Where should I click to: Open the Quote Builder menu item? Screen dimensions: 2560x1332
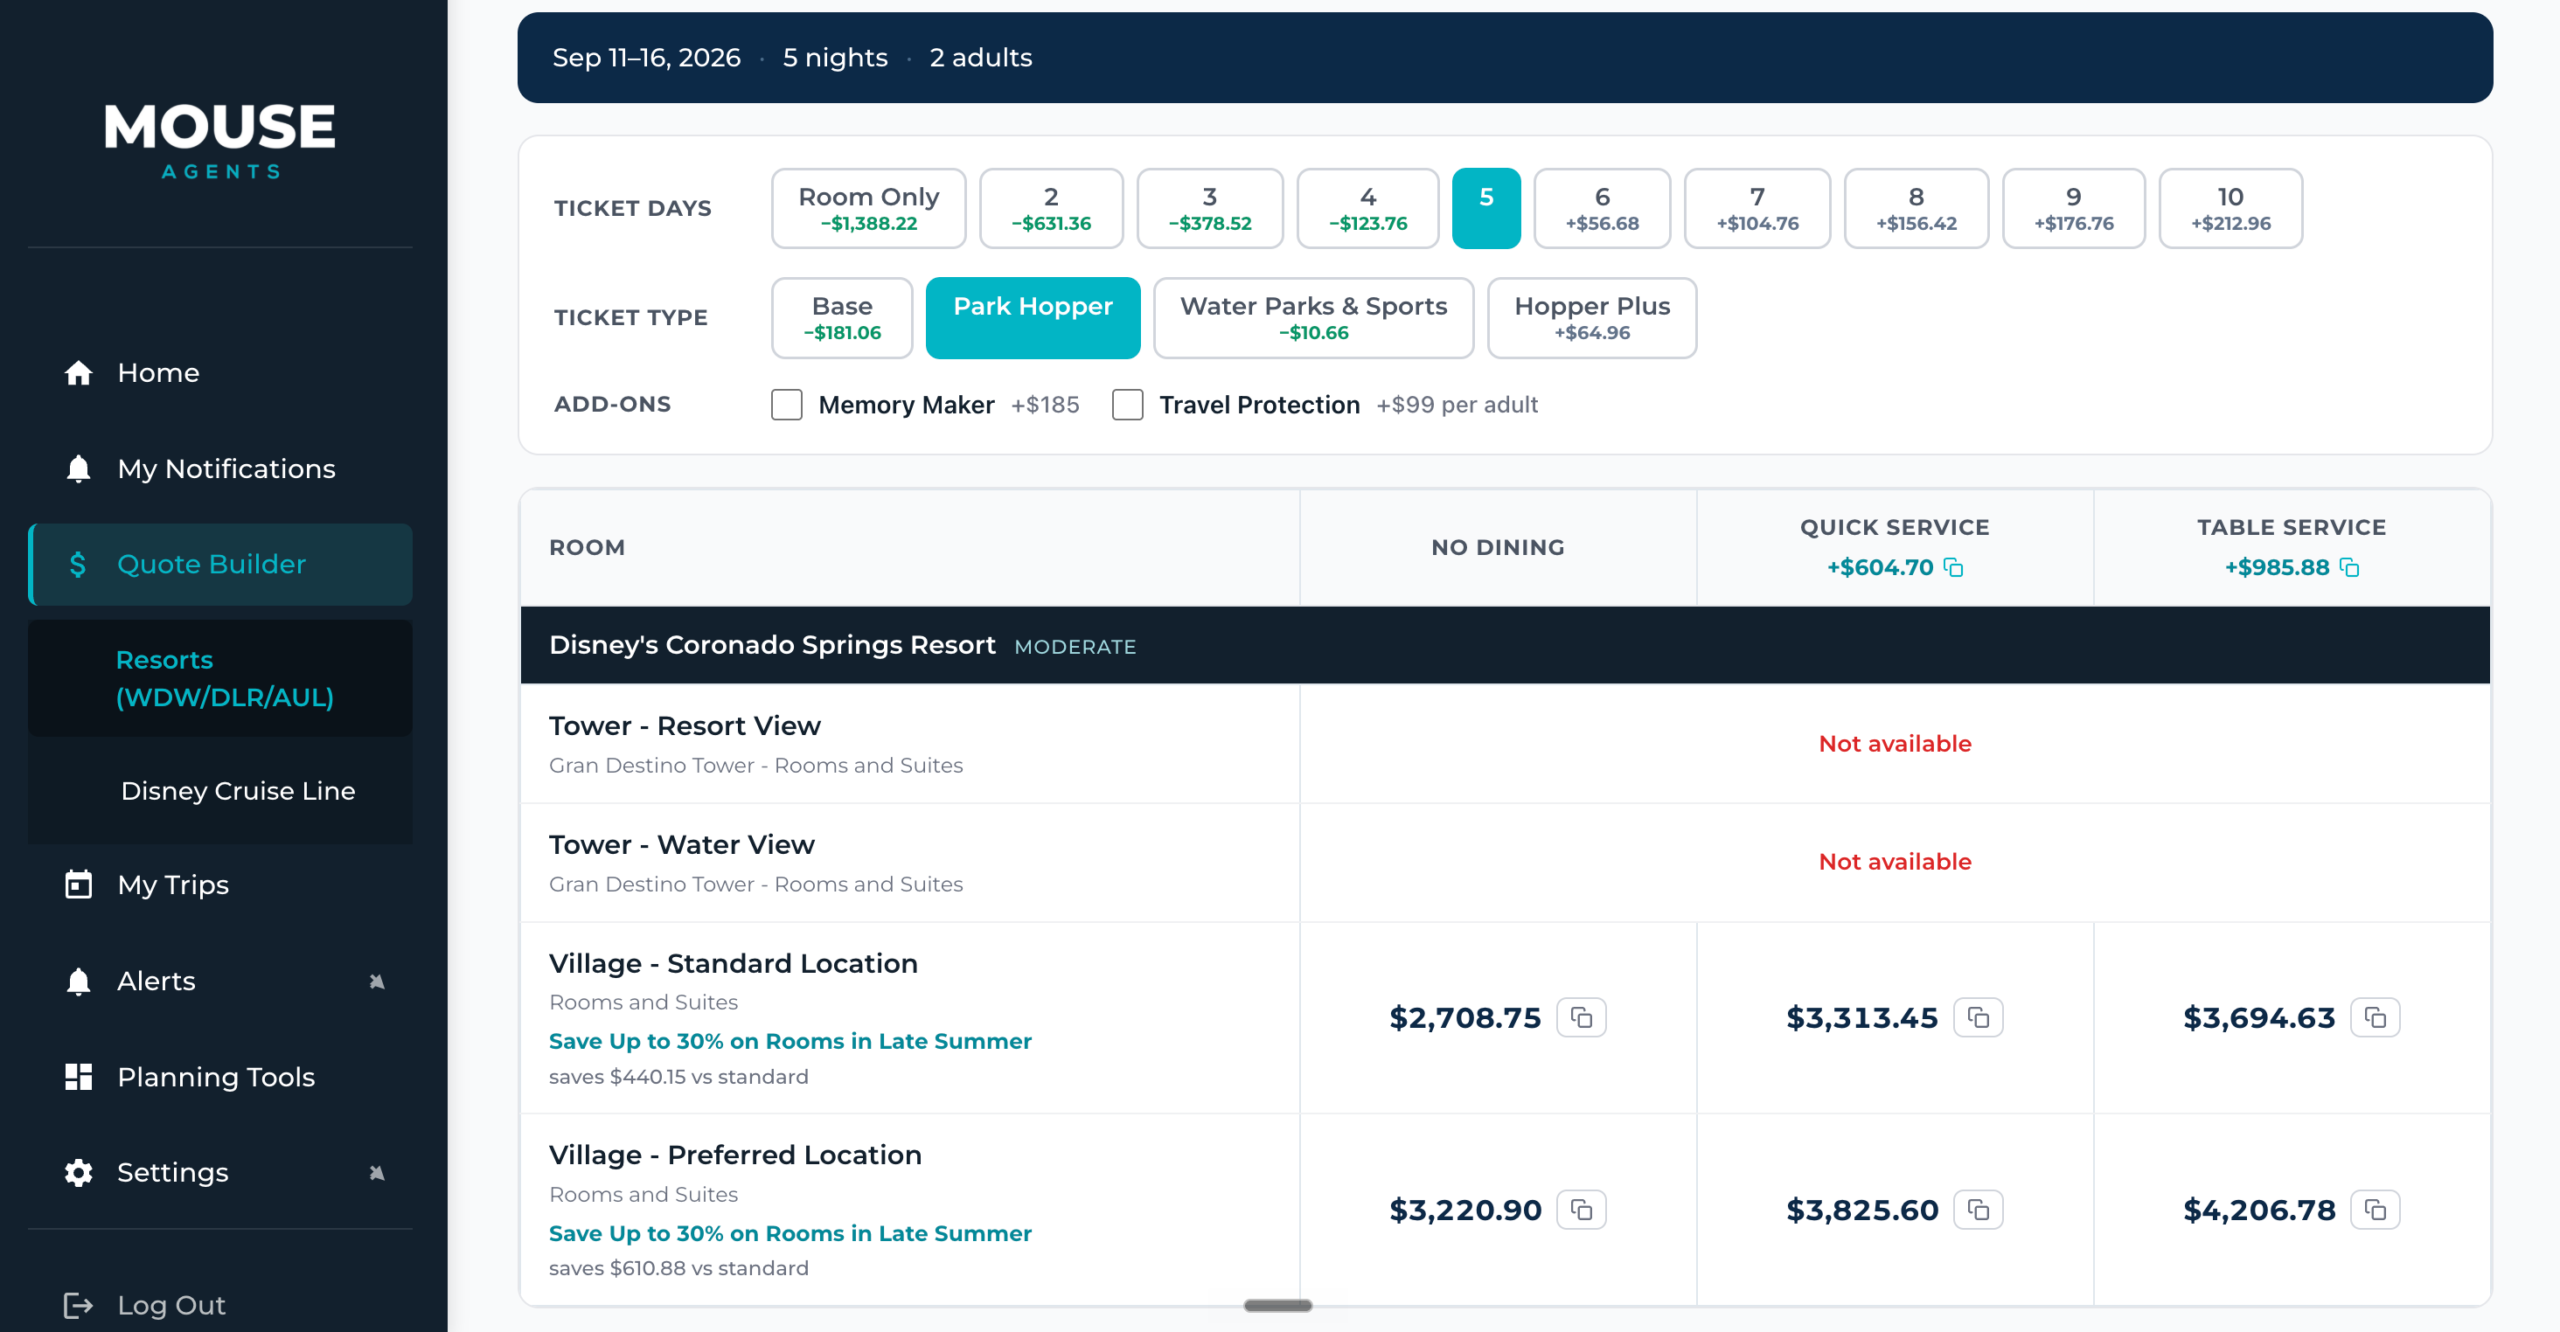(220, 565)
